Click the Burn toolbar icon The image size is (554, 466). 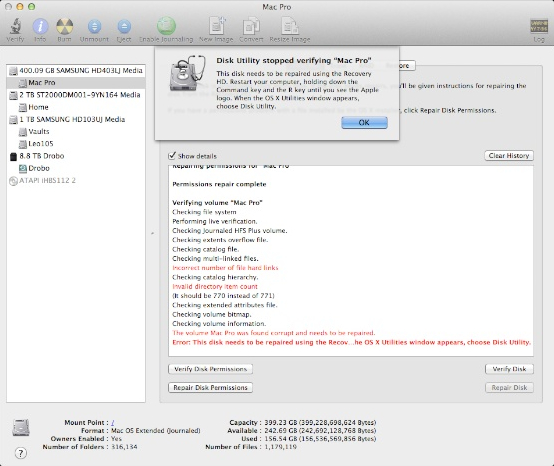click(65, 26)
